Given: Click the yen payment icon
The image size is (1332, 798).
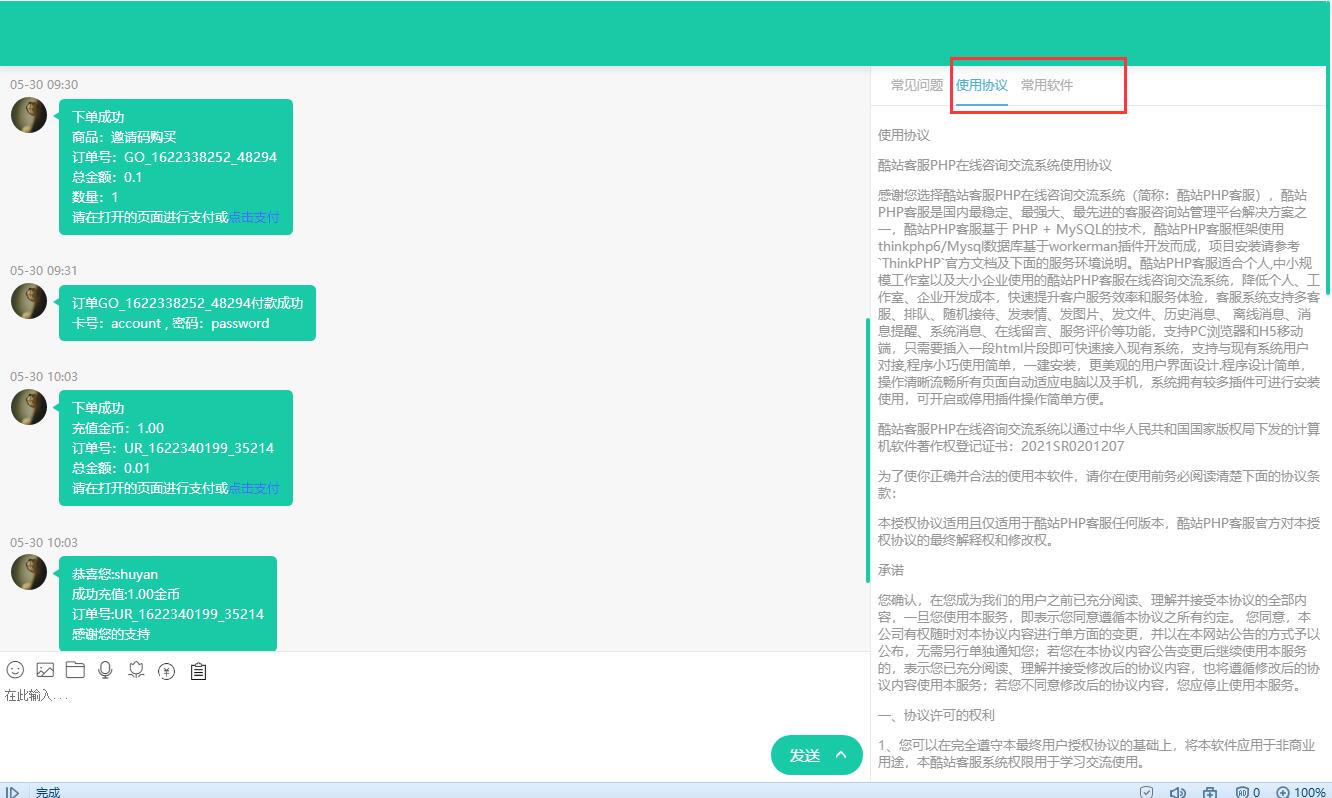Looking at the screenshot, I should tap(167, 671).
